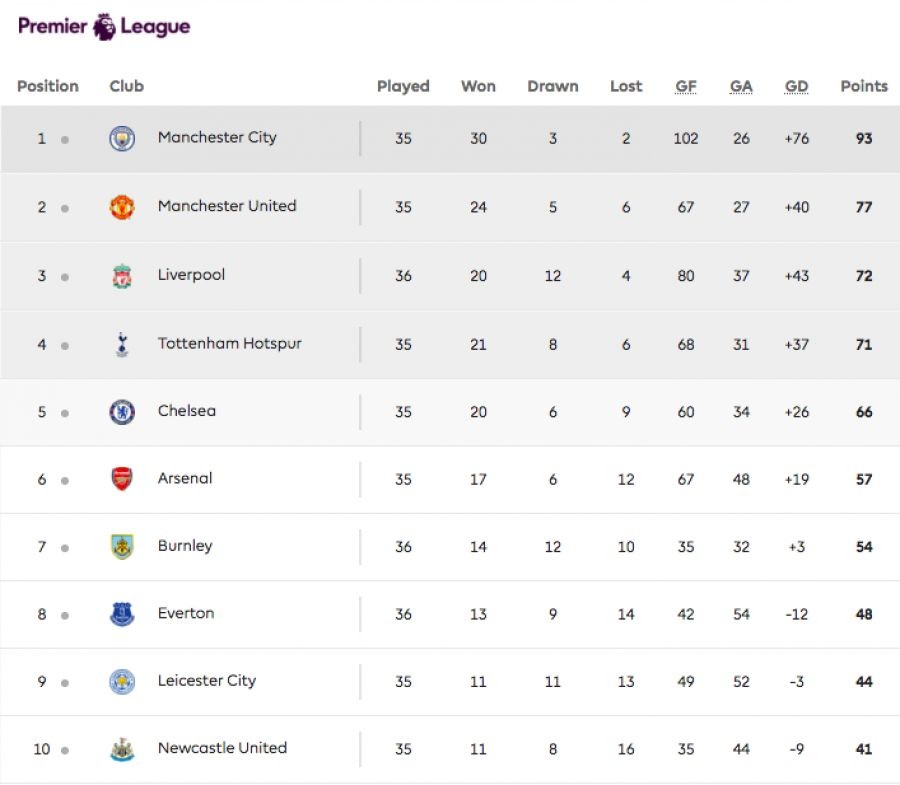900x785 pixels.
Task: Click the Everton club crest
Action: [122, 614]
